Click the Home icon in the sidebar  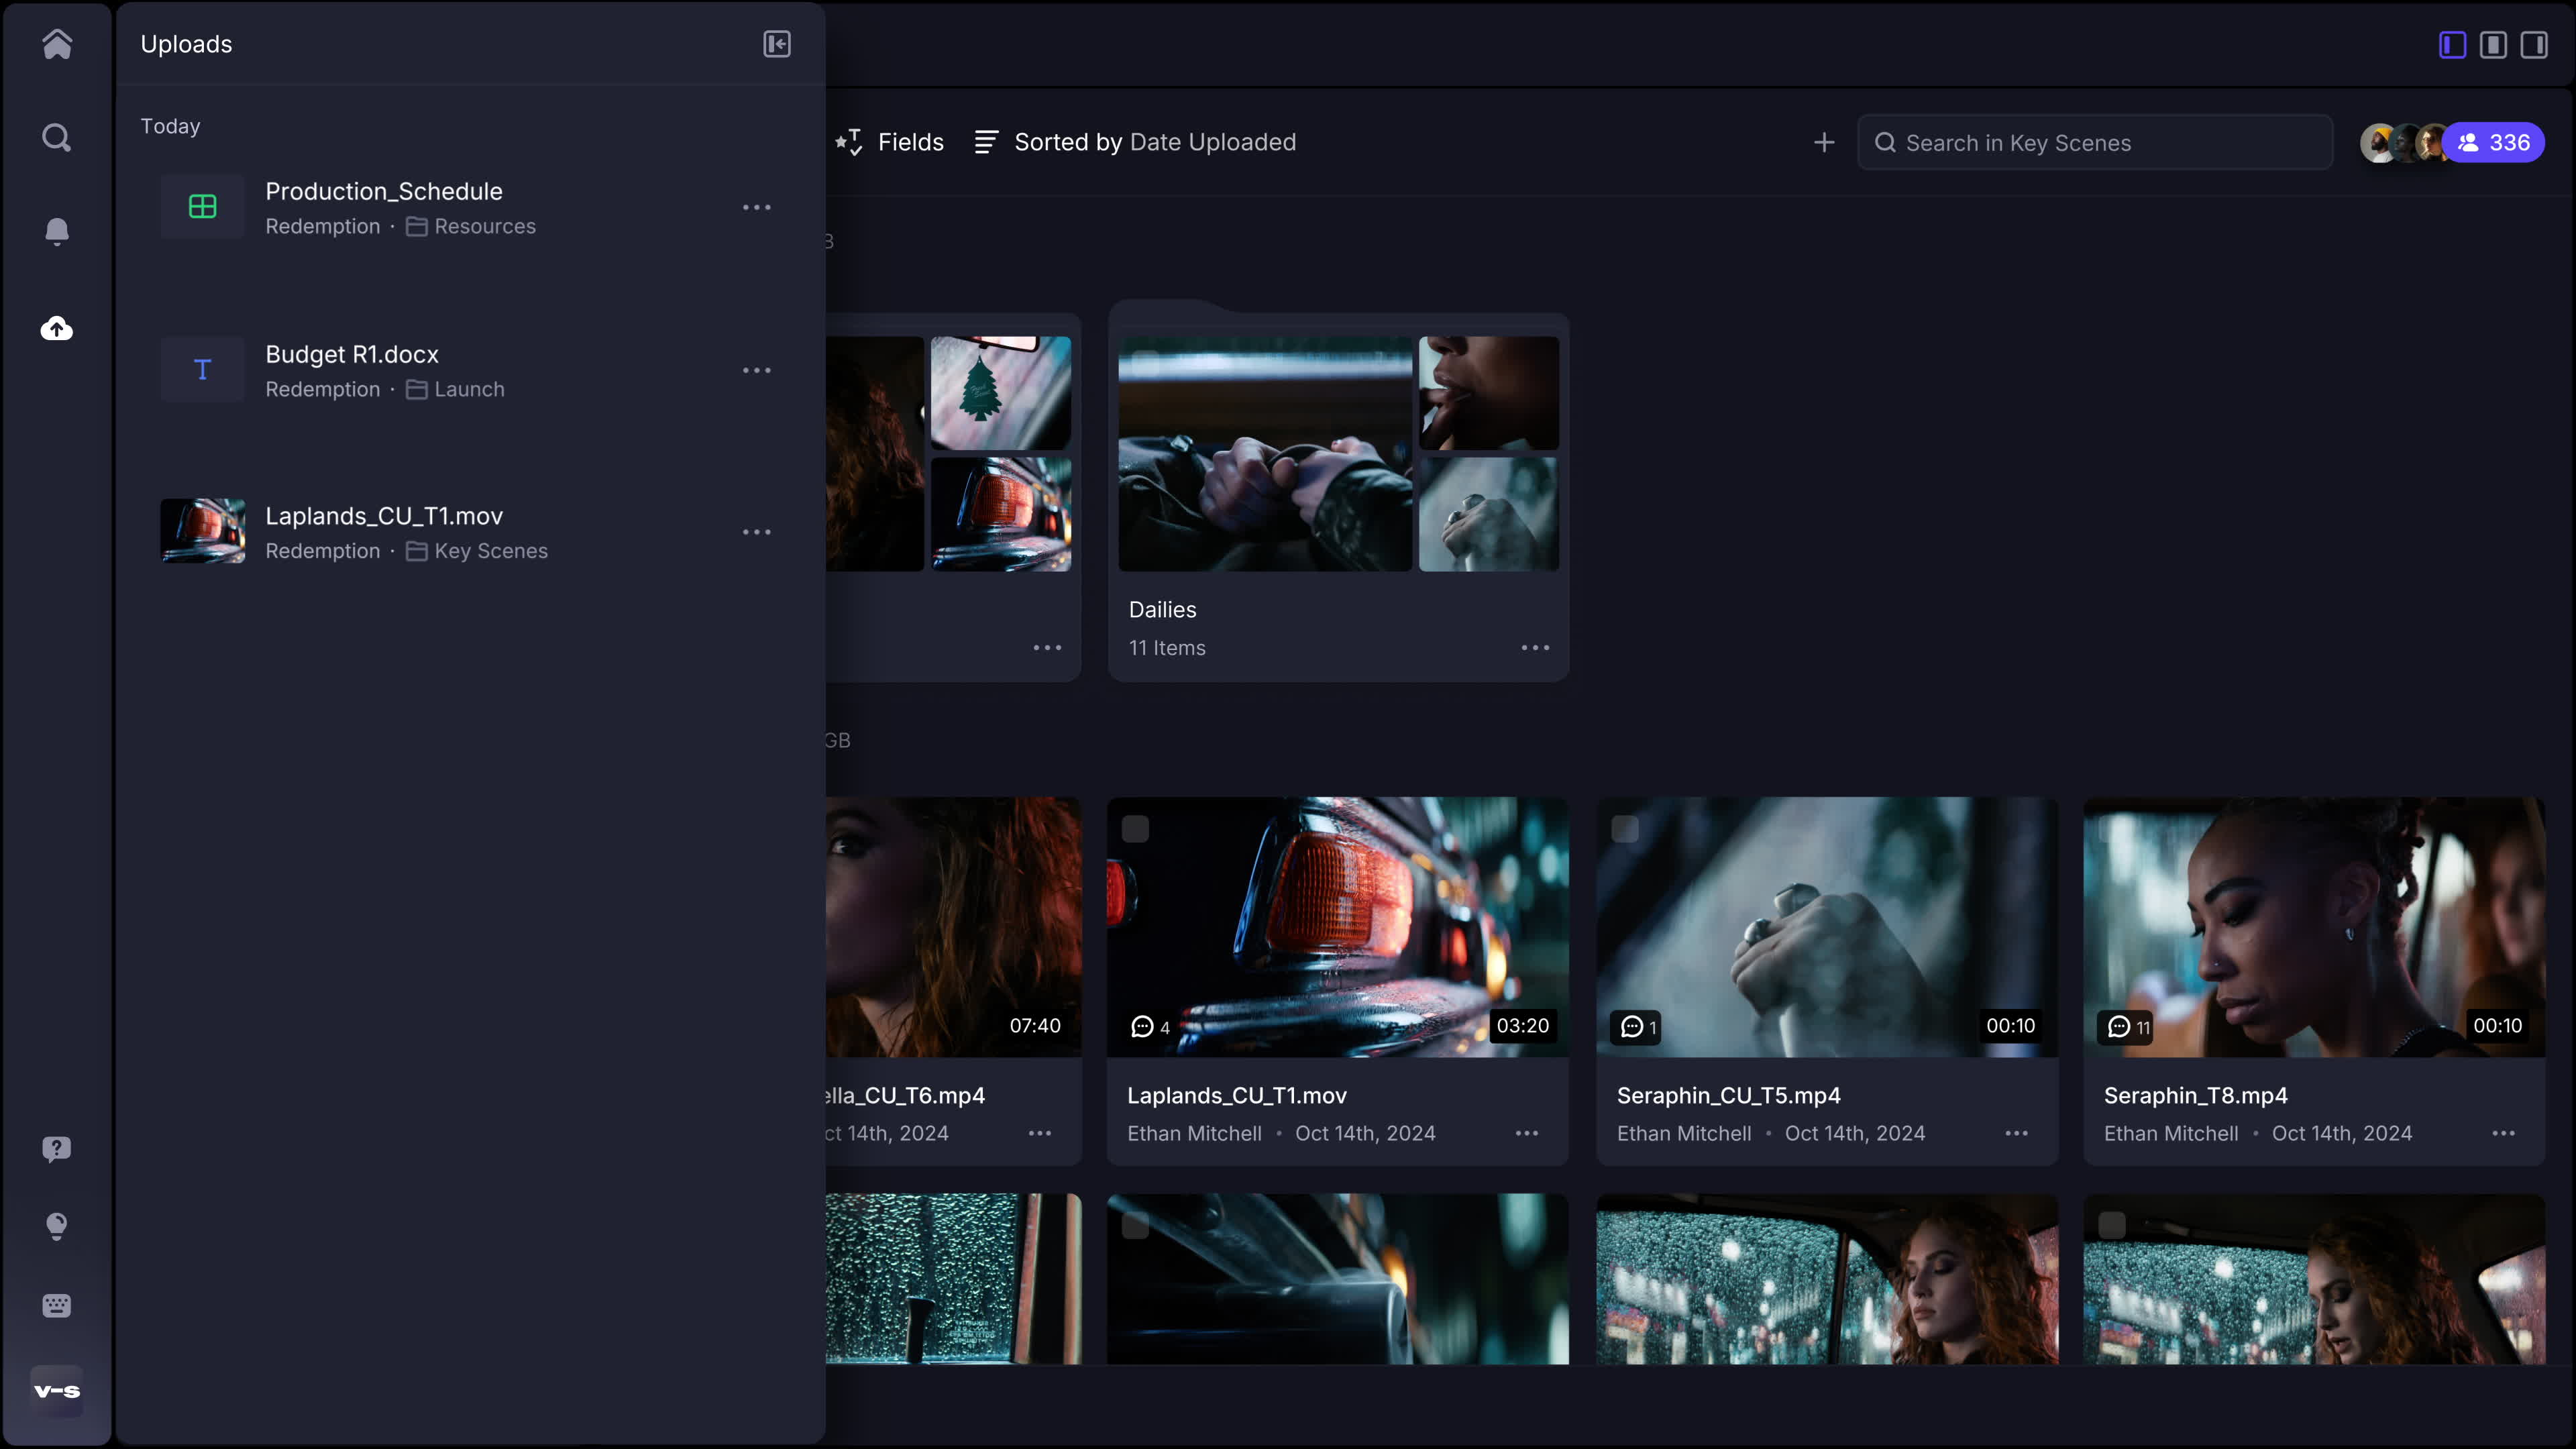tap(57, 44)
